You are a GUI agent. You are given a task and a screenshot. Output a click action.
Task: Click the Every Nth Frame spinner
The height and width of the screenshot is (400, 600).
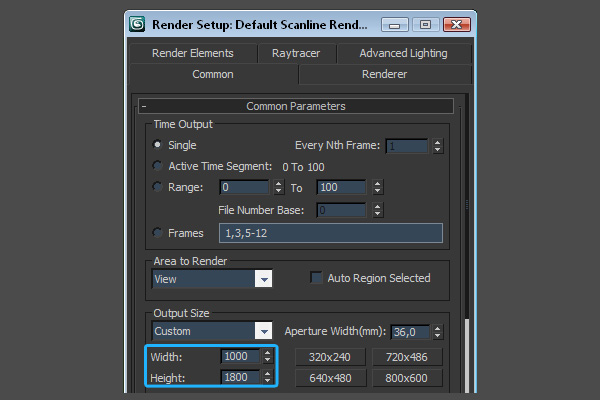(437, 145)
